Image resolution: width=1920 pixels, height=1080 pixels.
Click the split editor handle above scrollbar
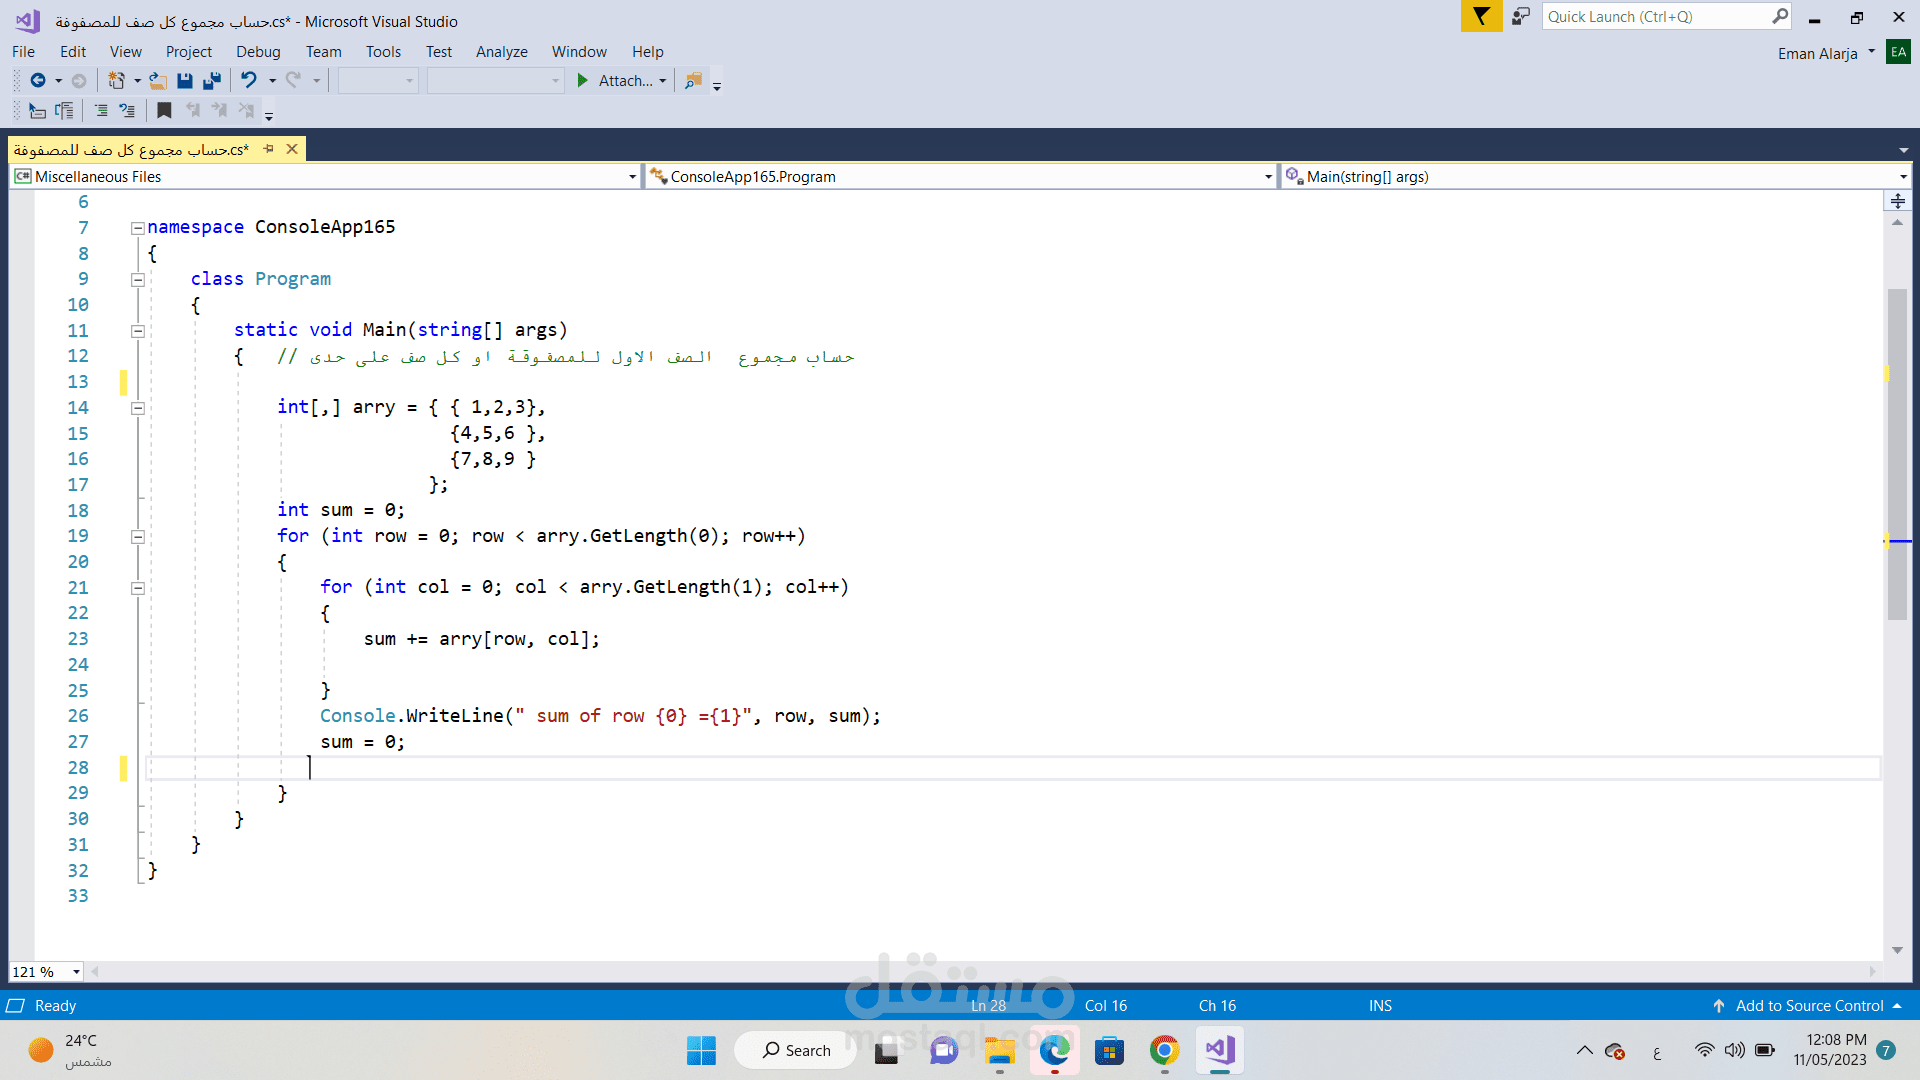click(x=1897, y=201)
